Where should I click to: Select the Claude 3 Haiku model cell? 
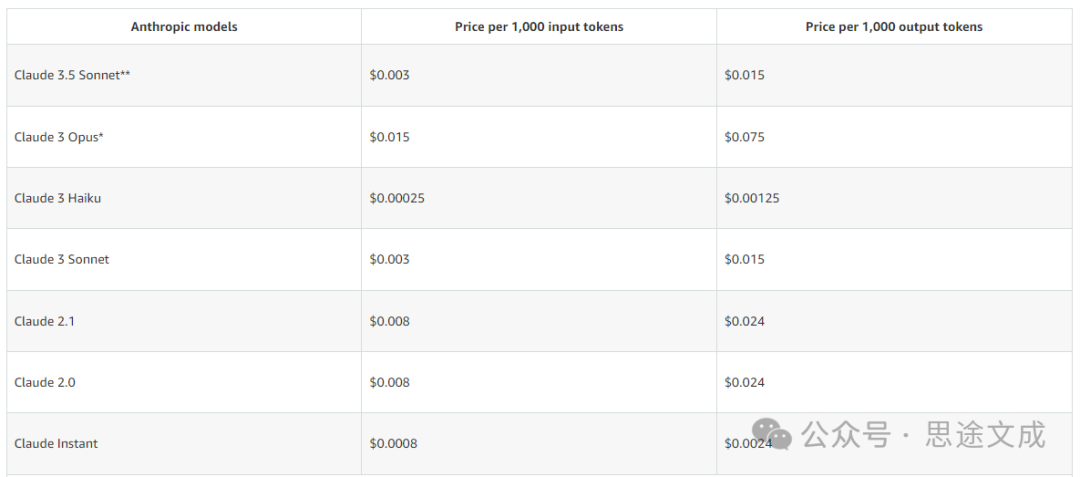pos(58,198)
